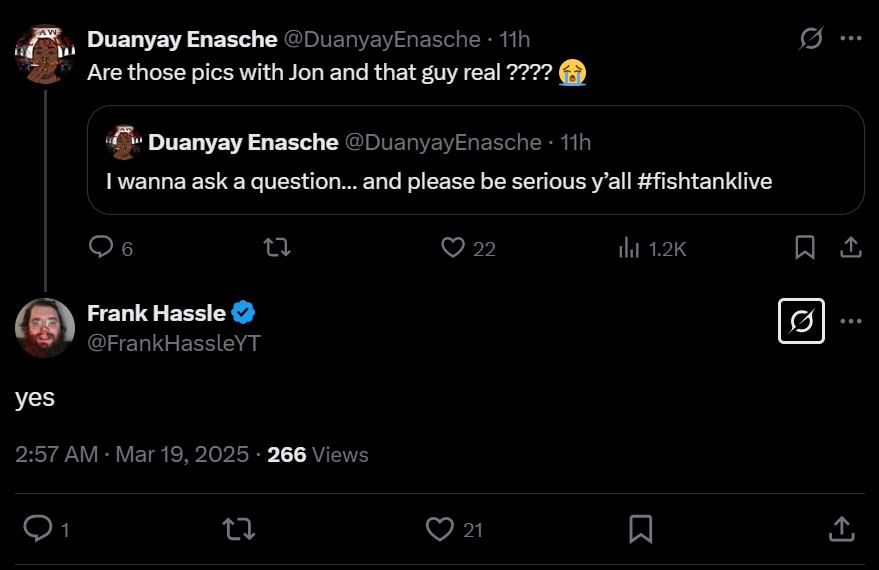The image size is (879, 570).
Task: Reply to Frank Hassle's post
Action: point(38,528)
